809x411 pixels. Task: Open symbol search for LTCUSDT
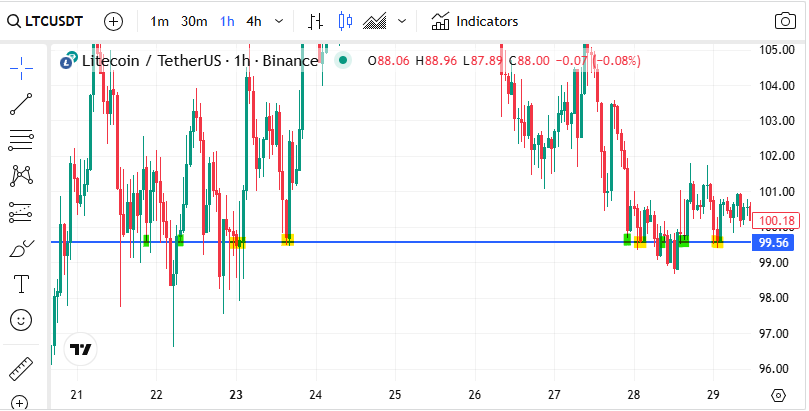(46, 21)
